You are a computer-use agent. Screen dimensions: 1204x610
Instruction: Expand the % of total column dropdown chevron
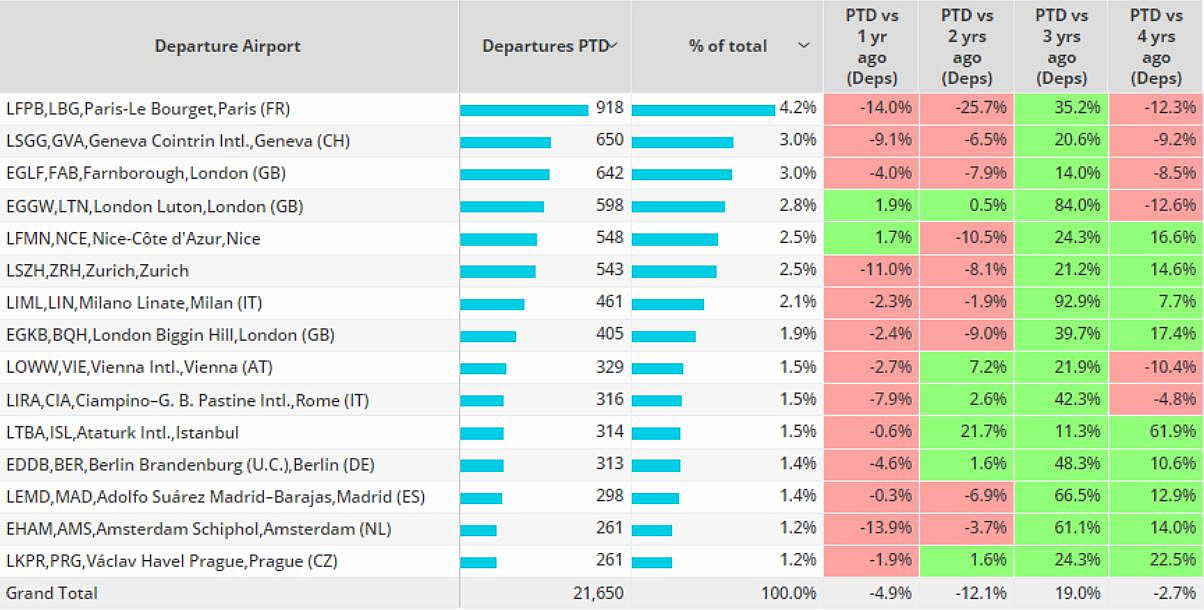803,46
